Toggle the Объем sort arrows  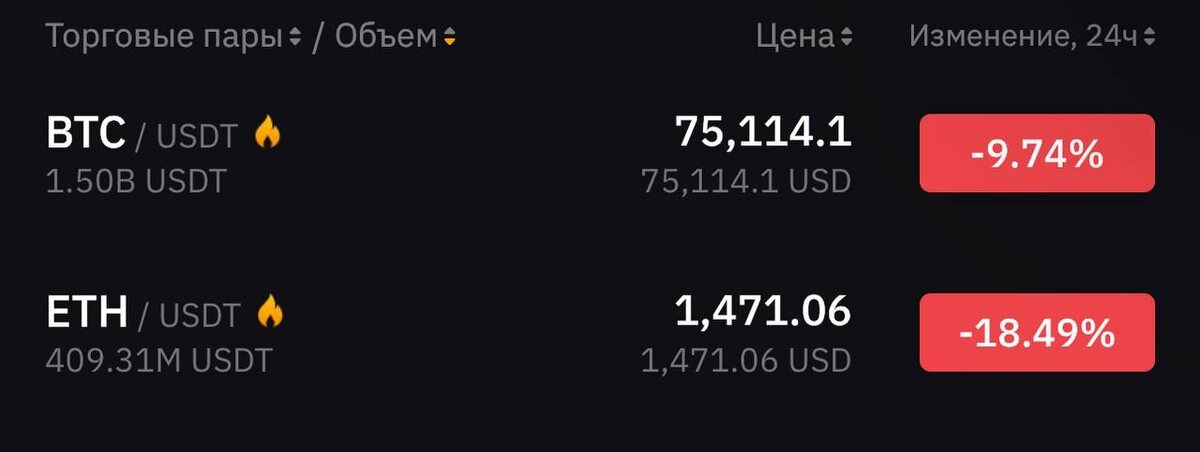[450, 38]
